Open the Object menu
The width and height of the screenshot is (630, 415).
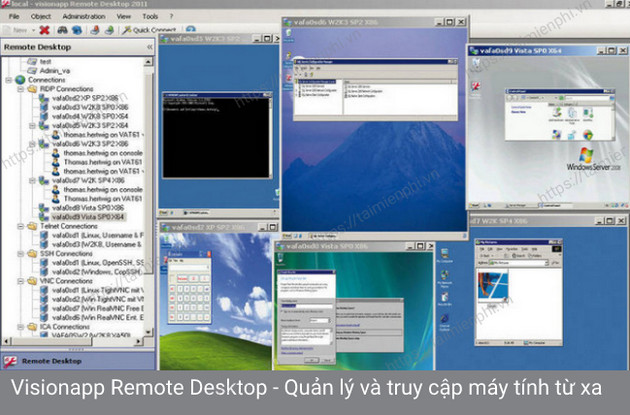coord(41,16)
